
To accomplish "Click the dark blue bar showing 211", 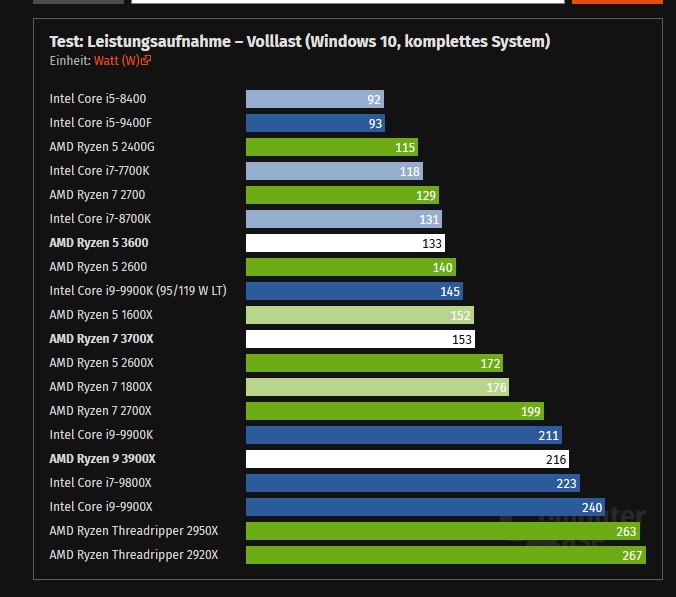I will pos(404,435).
